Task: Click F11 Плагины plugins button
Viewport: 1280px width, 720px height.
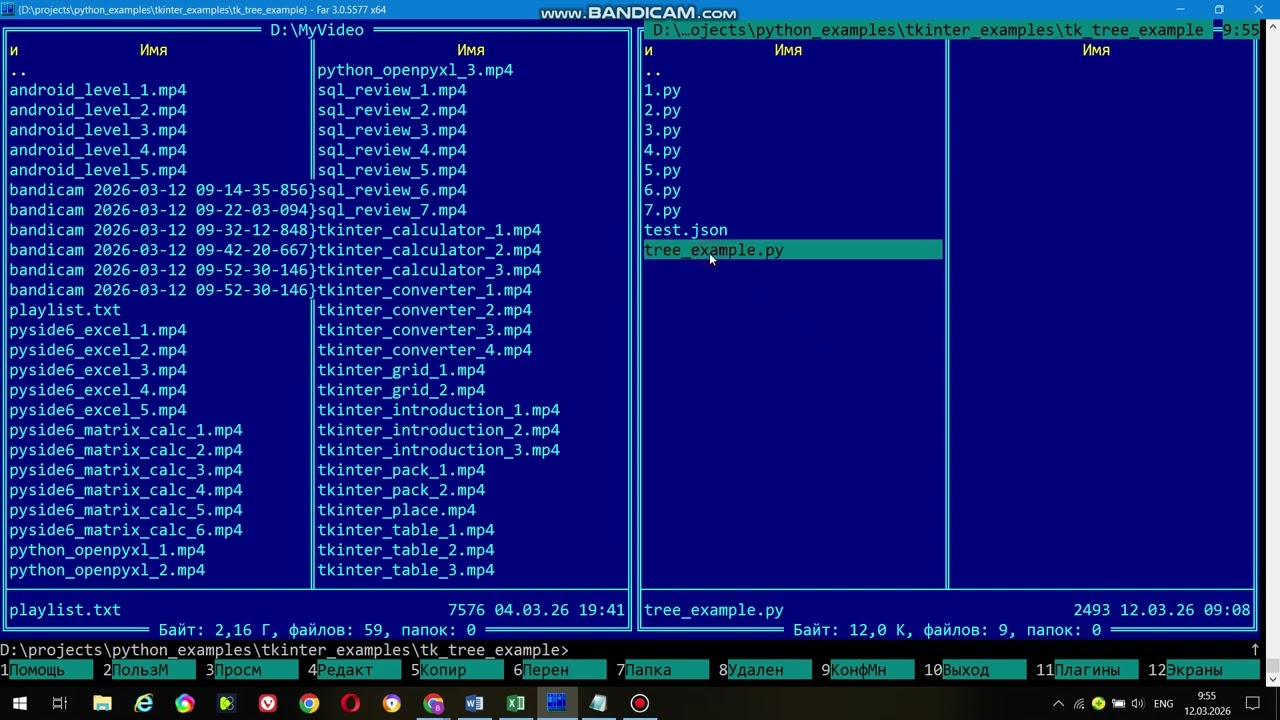Action: (x=1087, y=670)
